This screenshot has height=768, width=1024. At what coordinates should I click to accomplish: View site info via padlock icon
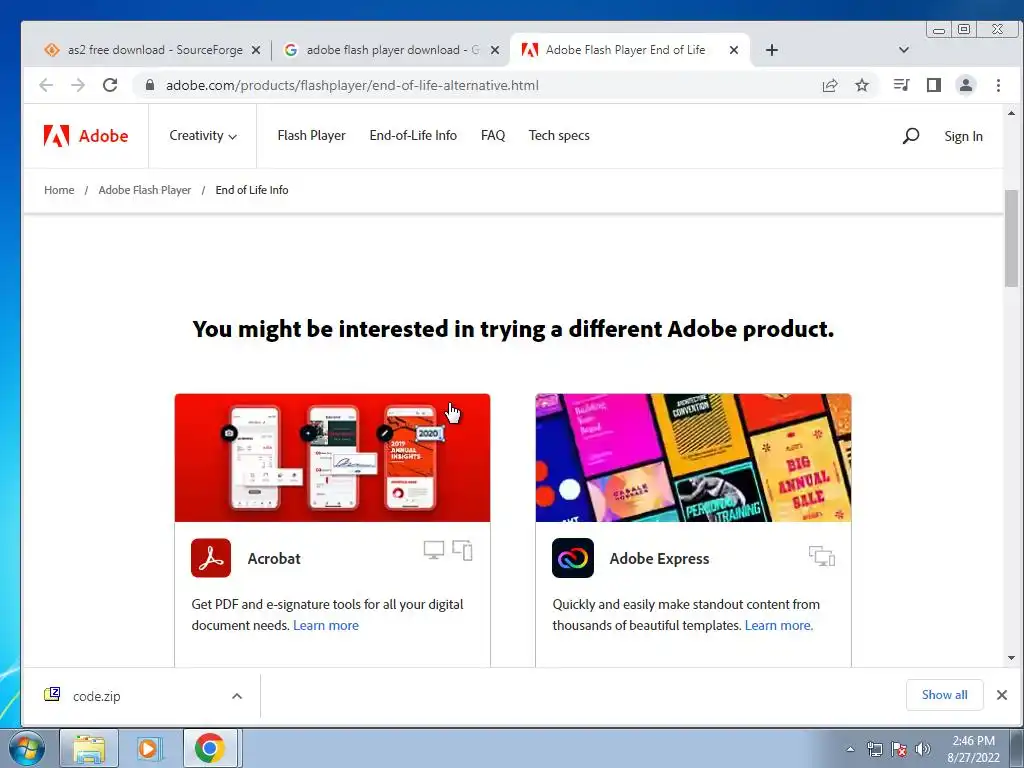(150, 85)
